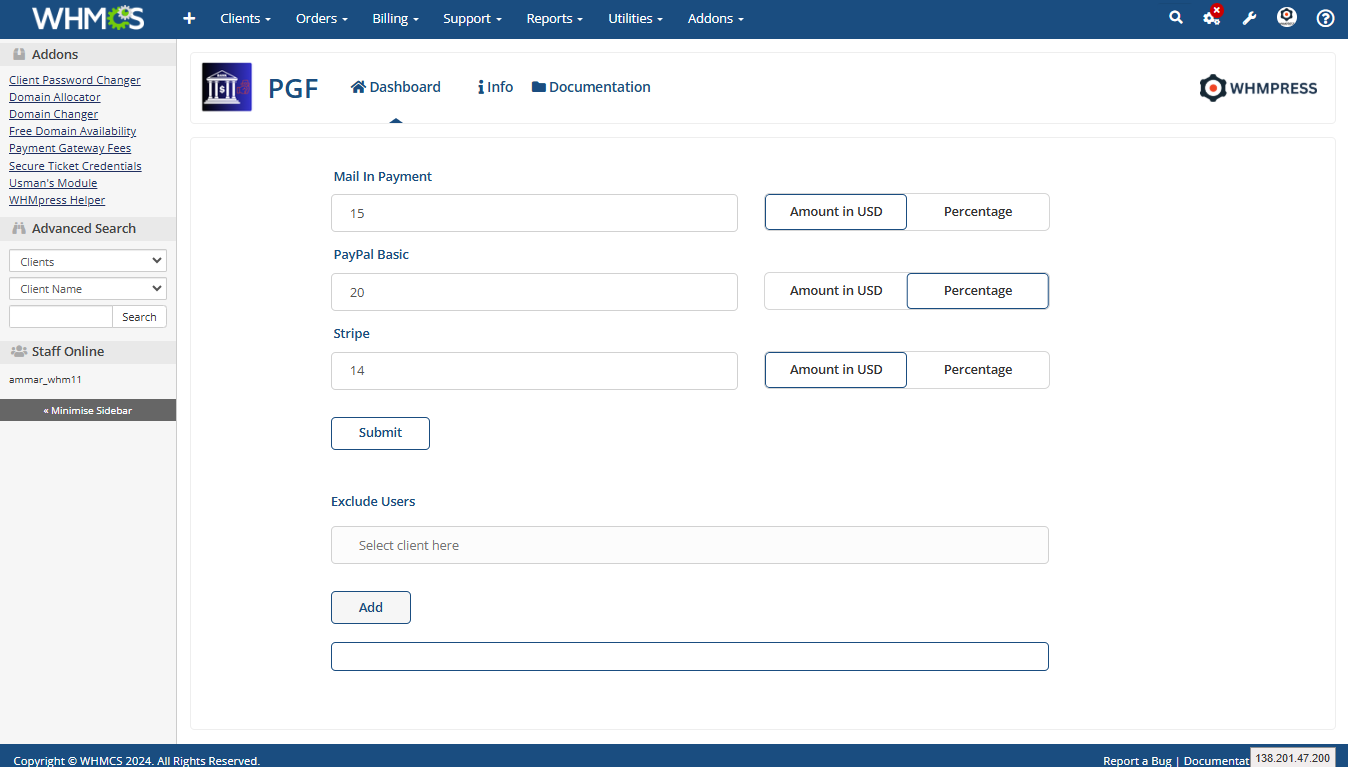Click the PGF module logo image
This screenshot has height=767, width=1348.
(227, 87)
